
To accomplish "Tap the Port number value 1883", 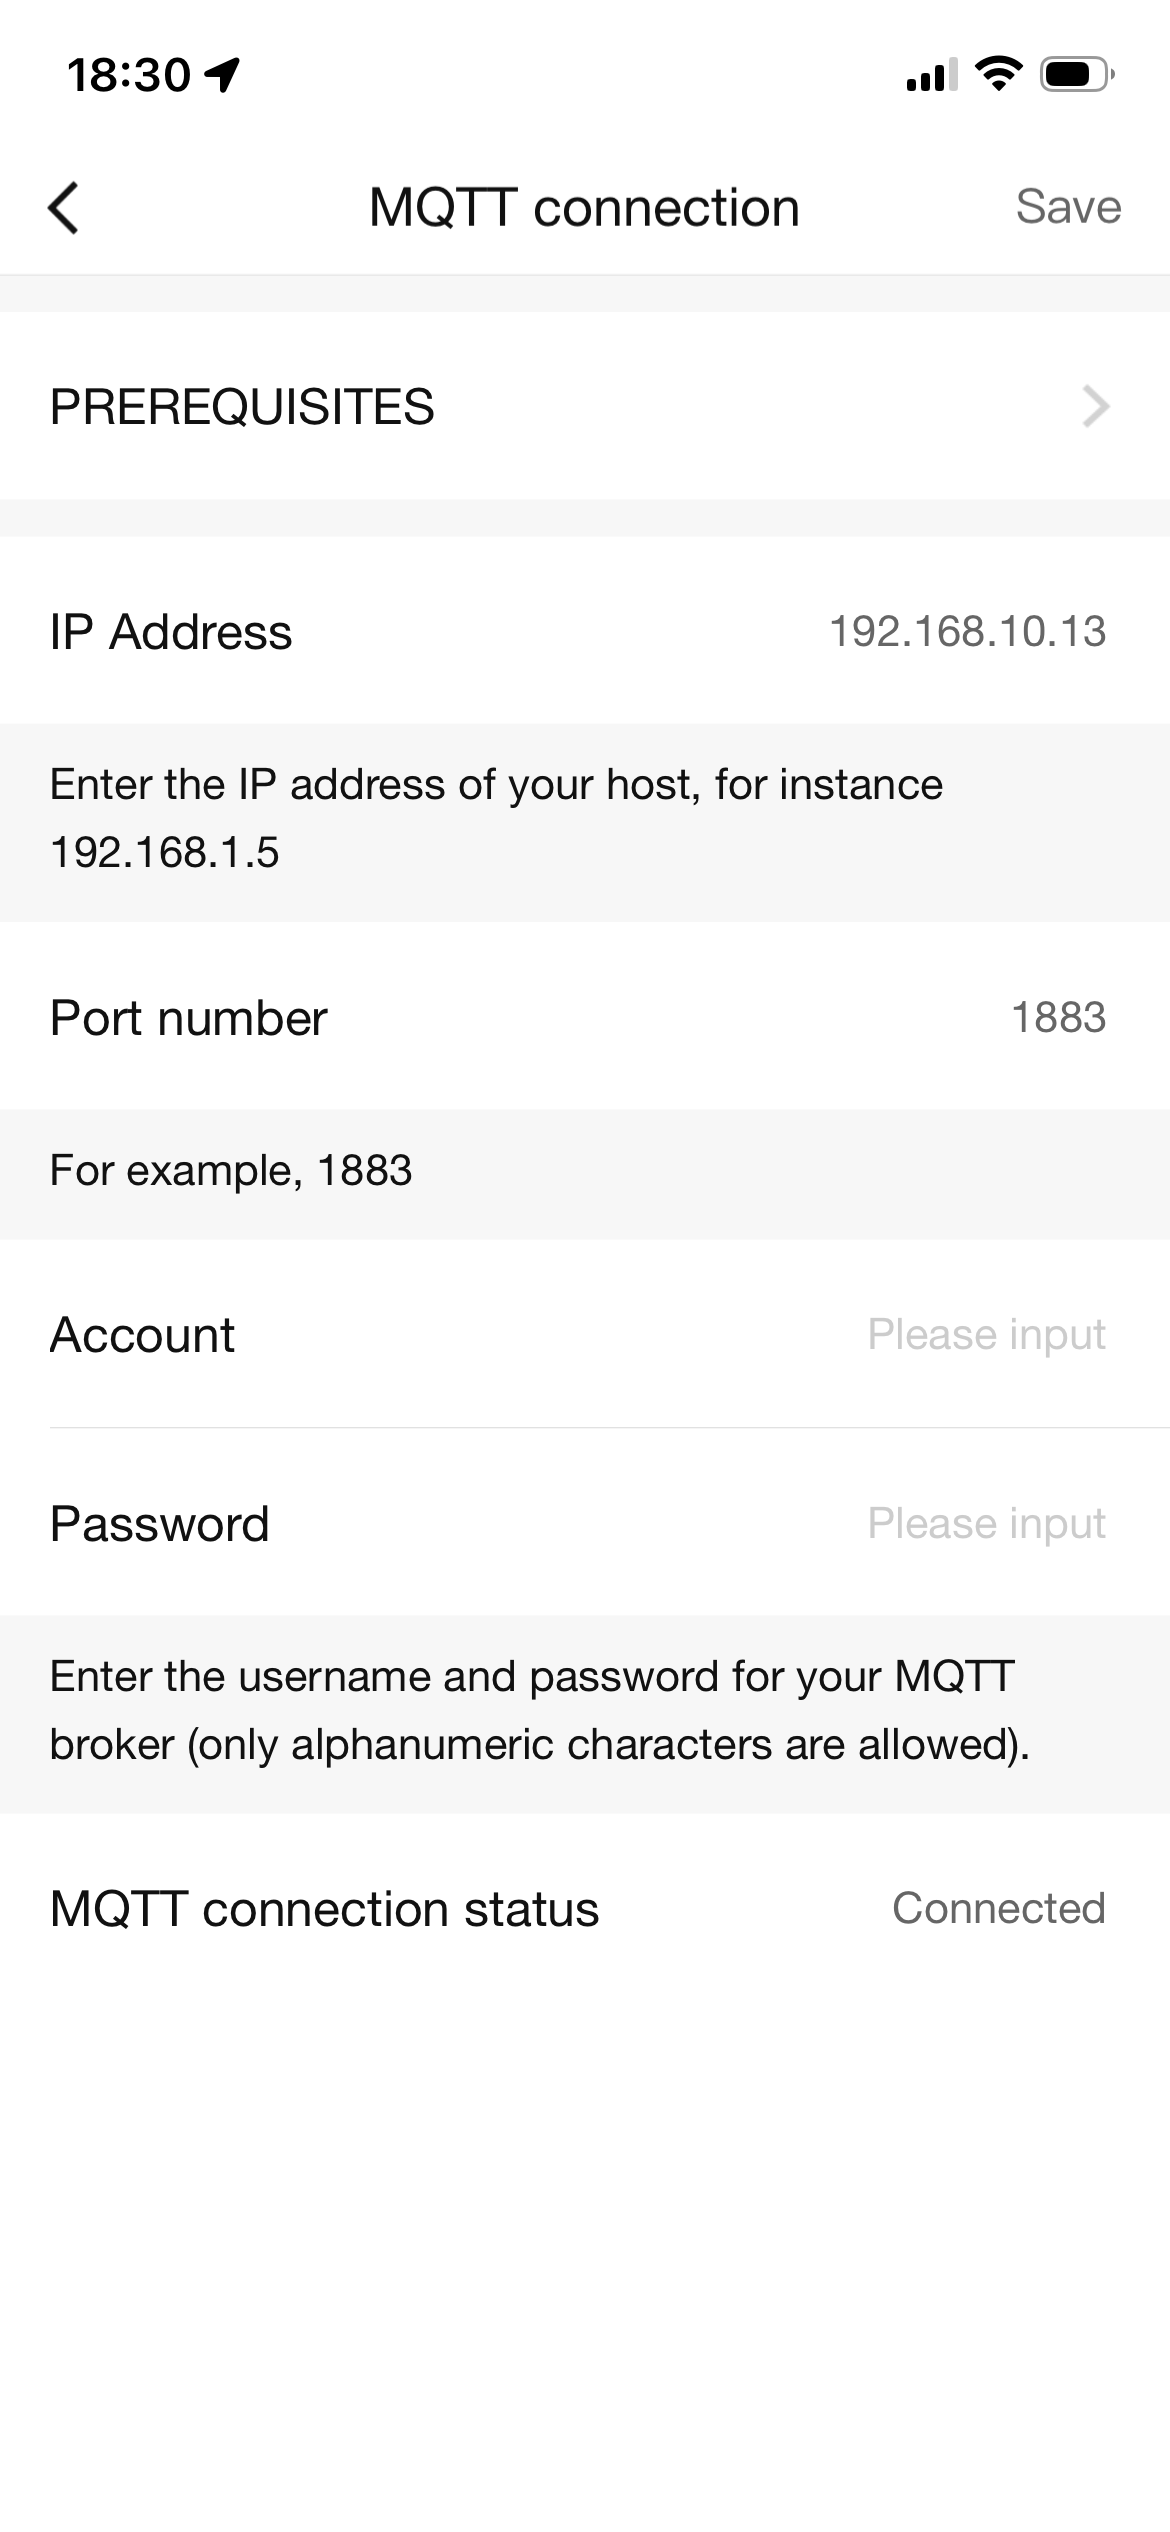I will tap(1058, 1017).
